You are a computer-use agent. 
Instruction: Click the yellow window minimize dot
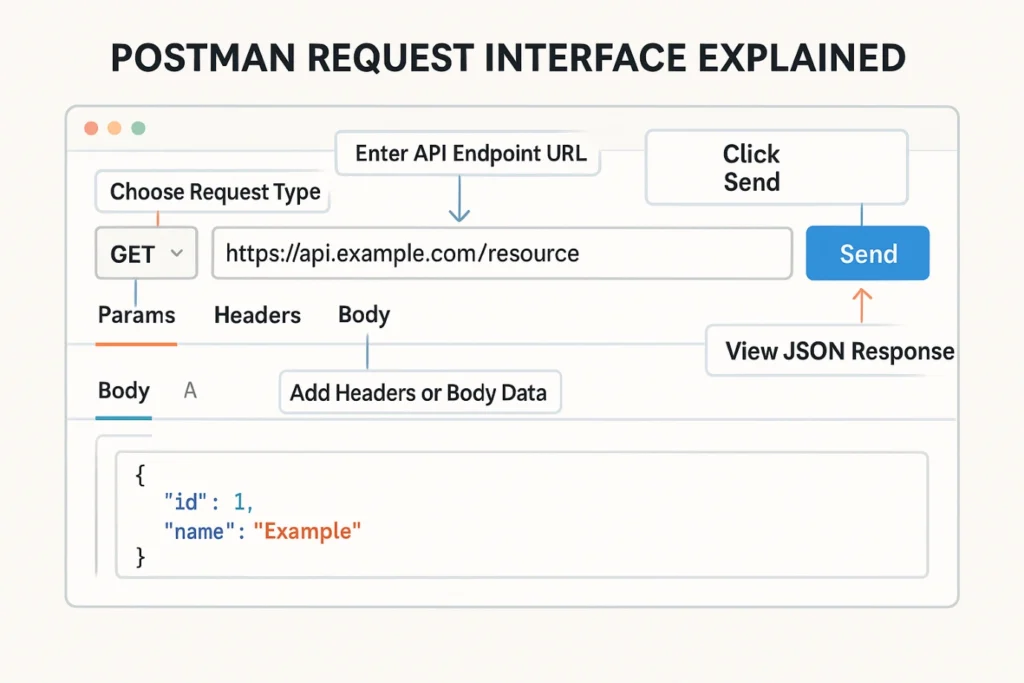114,128
